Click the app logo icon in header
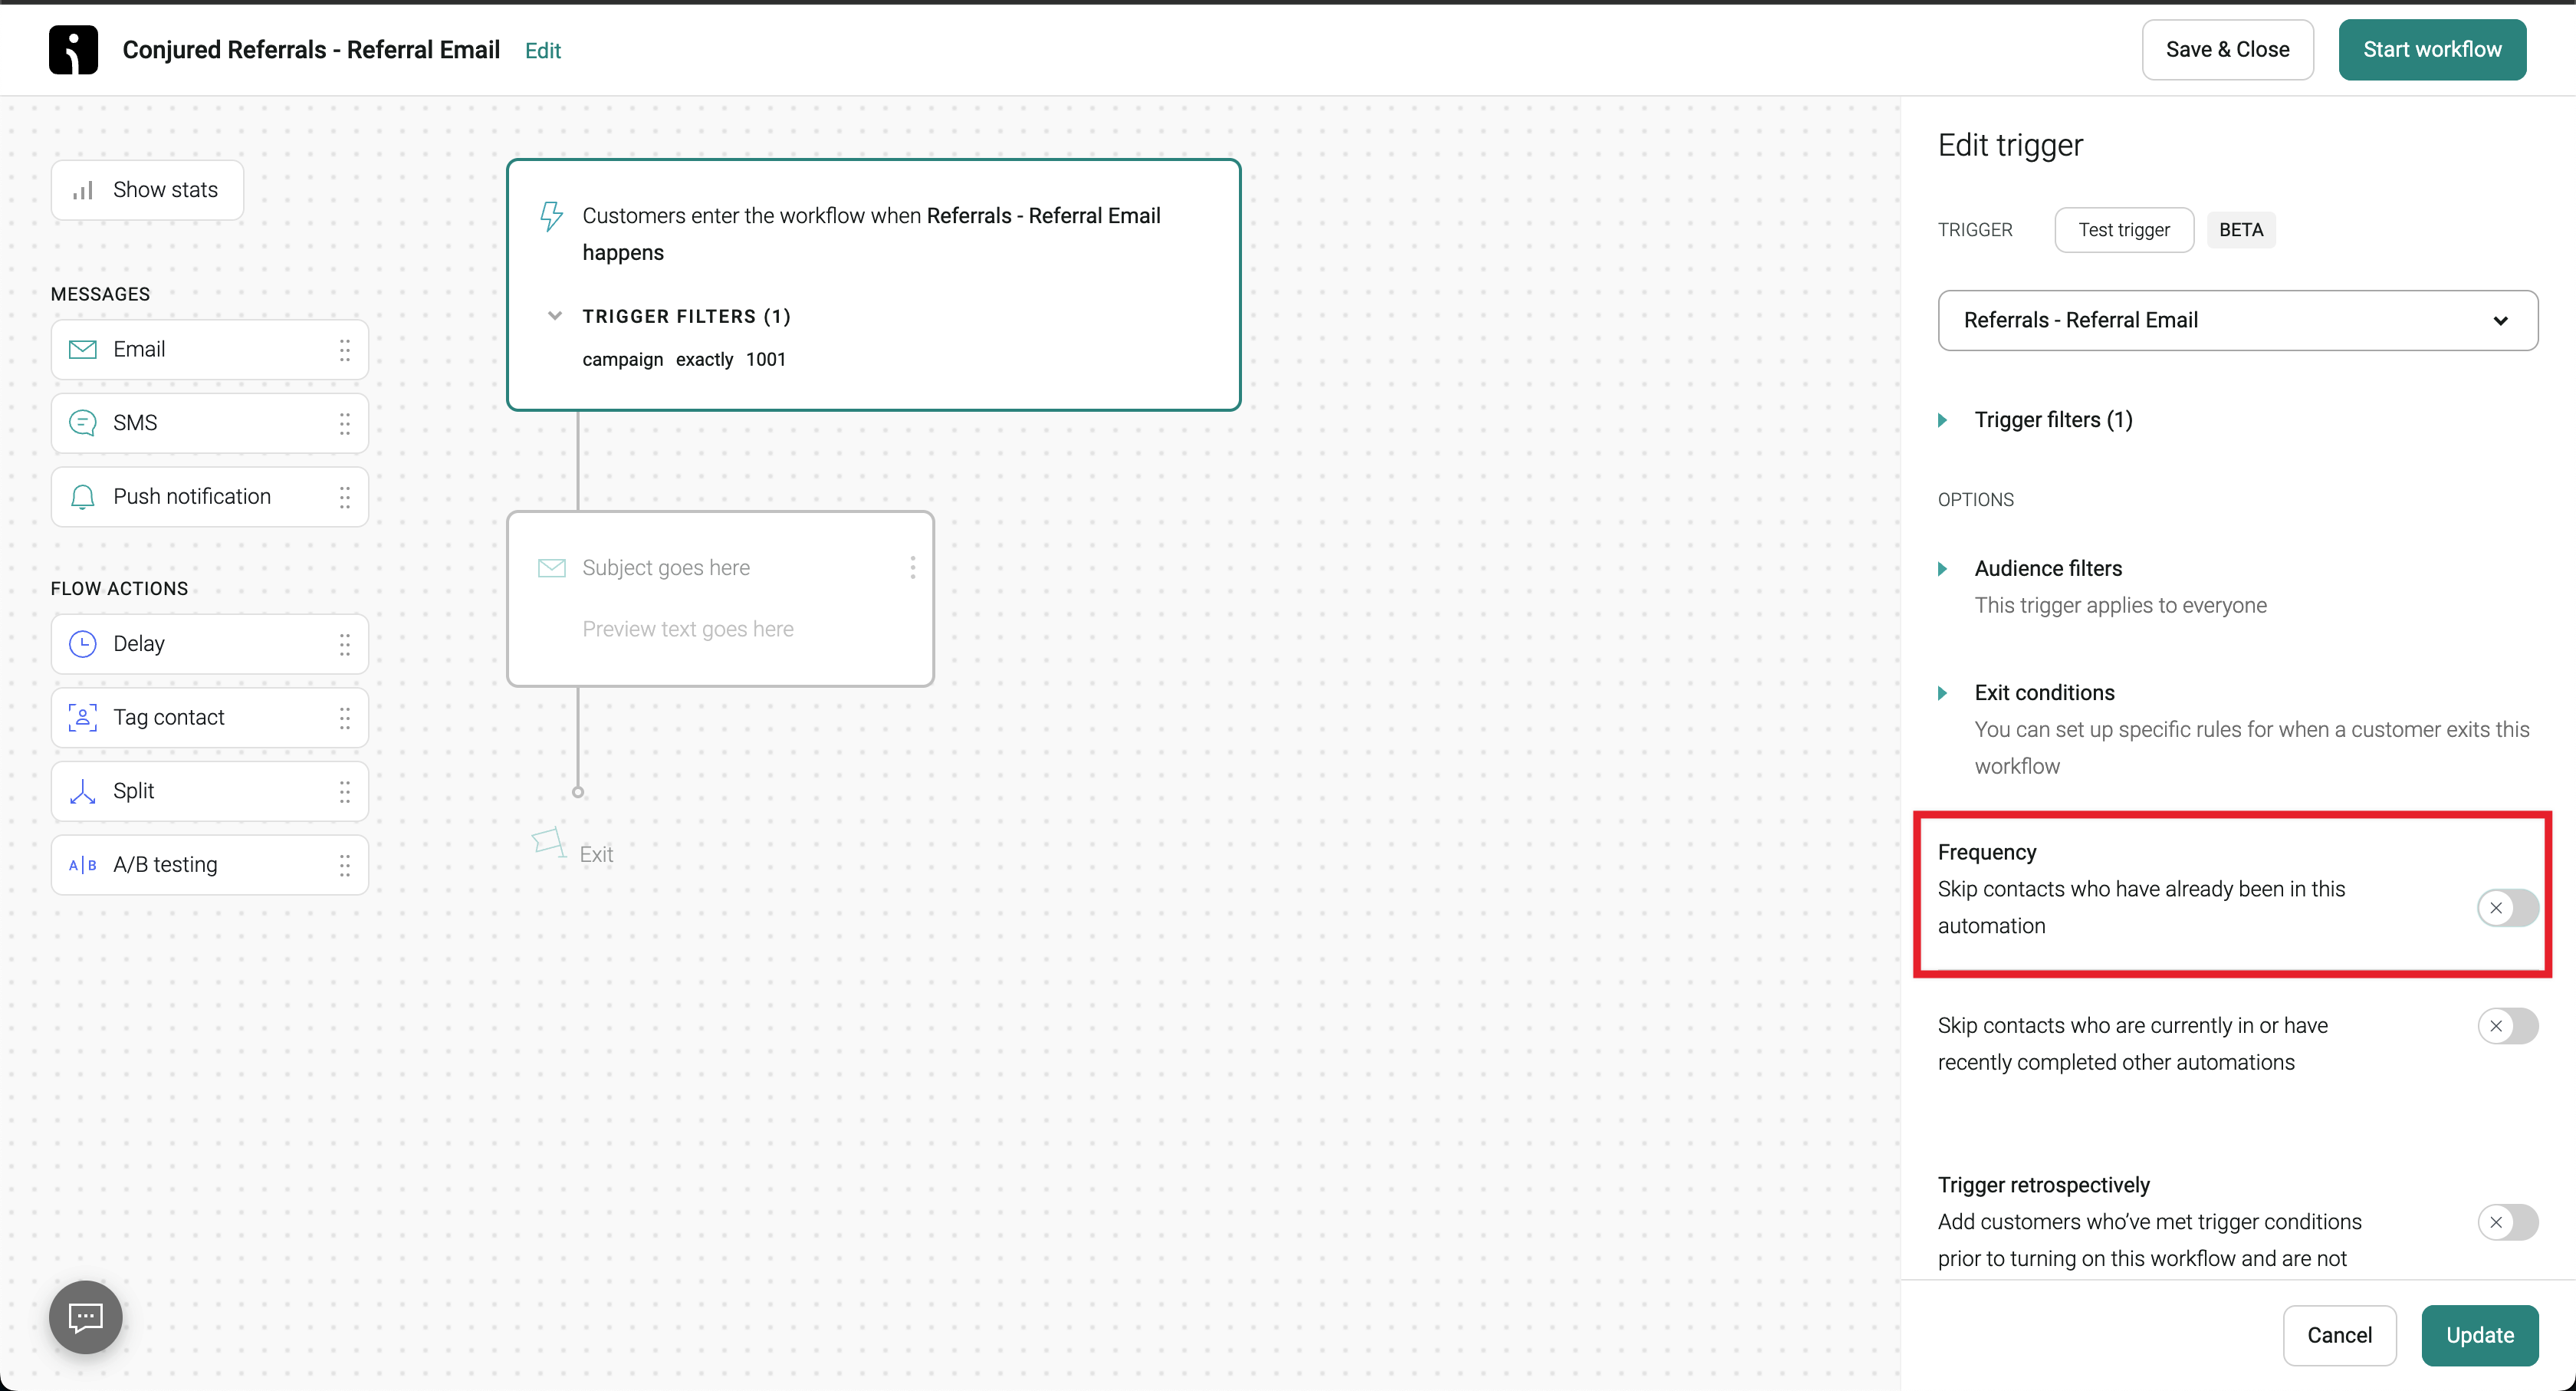This screenshot has width=2576, height=1391. pos(73,49)
